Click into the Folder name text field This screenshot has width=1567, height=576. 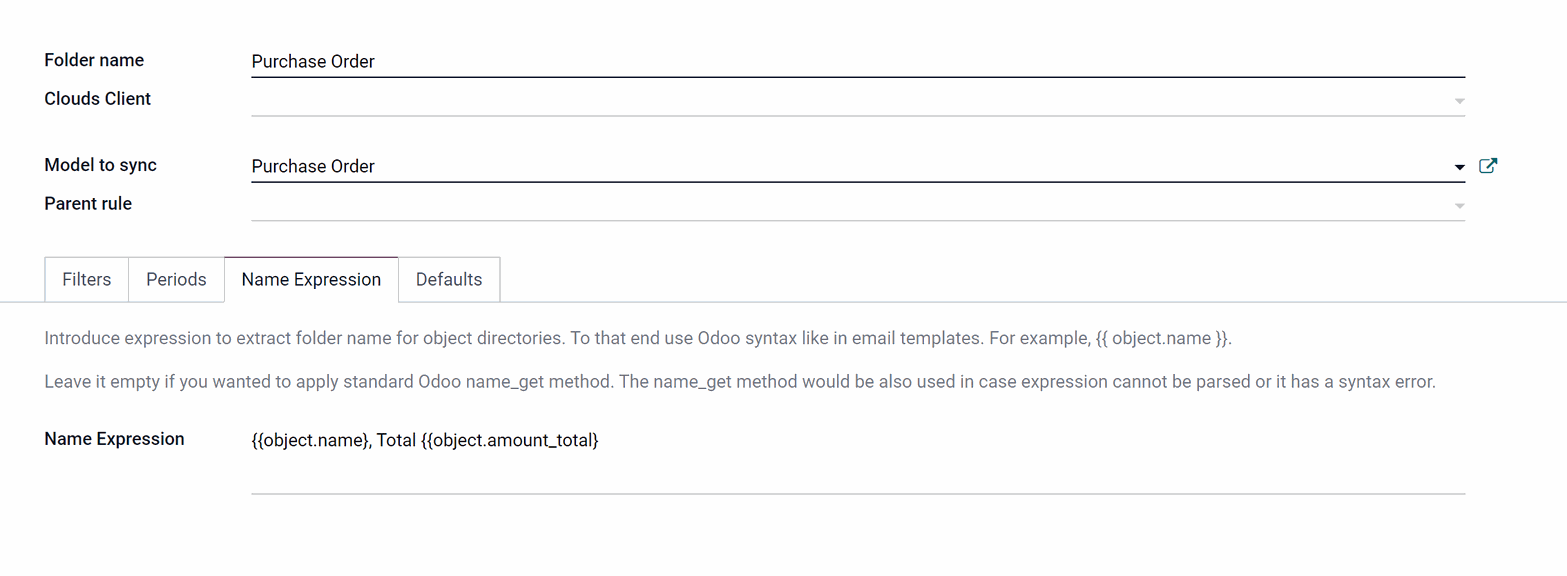pyautogui.click(x=858, y=62)
